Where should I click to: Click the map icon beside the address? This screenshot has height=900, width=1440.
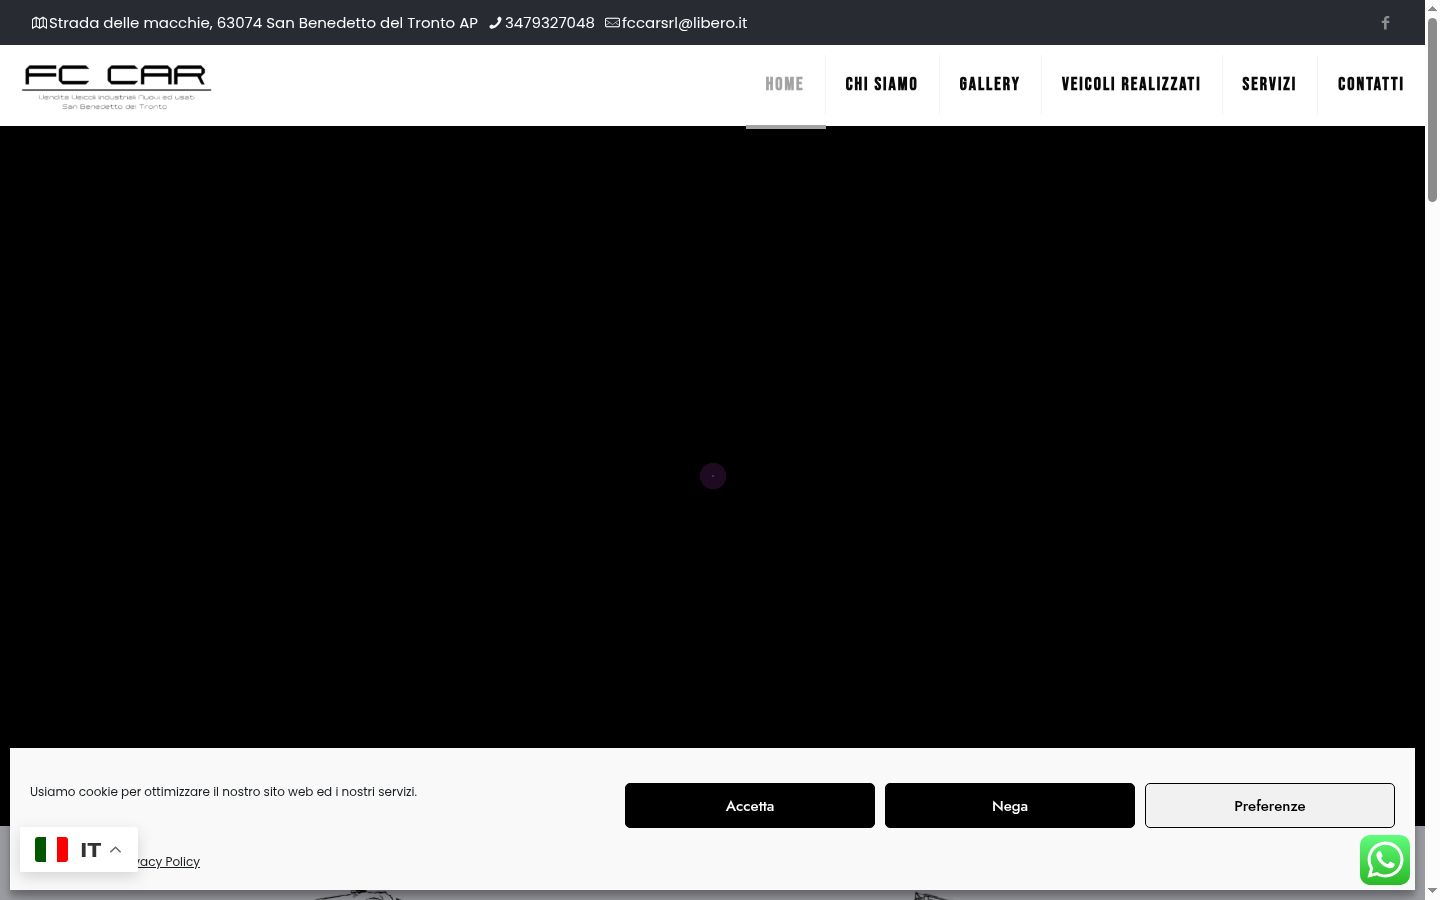39,23
